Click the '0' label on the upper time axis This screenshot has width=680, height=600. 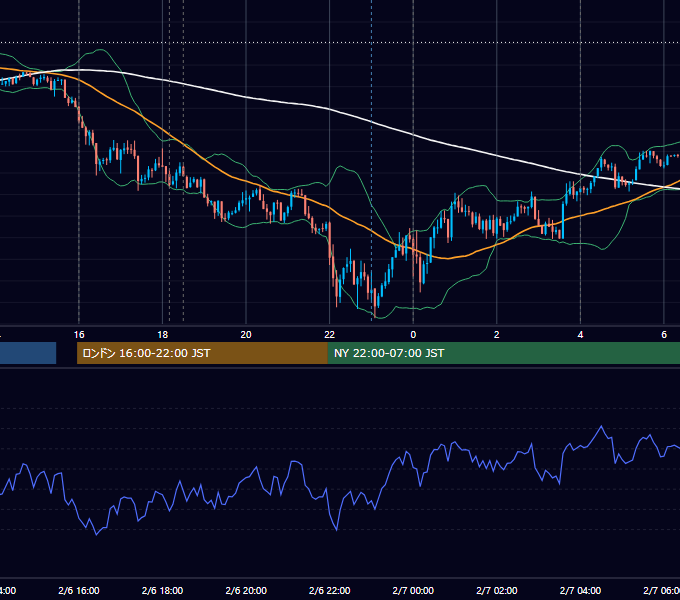pos(413,335)
